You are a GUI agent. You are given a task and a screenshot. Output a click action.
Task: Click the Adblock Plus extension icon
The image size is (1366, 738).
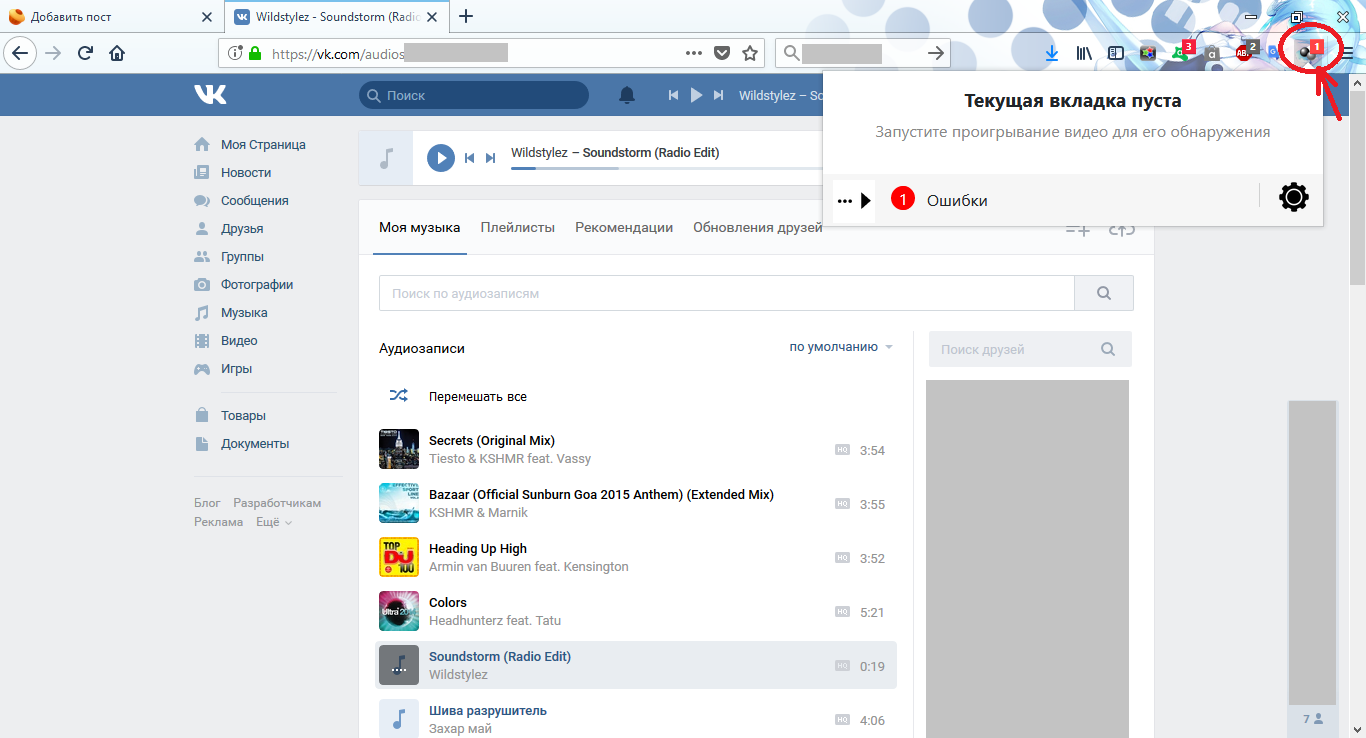coord(1247,52)
